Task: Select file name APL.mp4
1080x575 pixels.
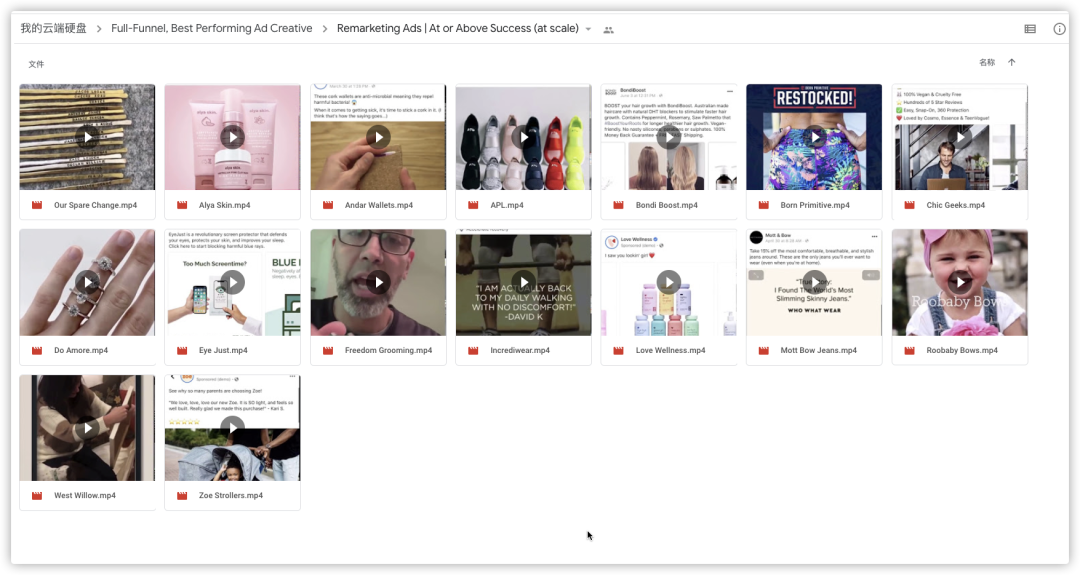Action: coord(507,205)
